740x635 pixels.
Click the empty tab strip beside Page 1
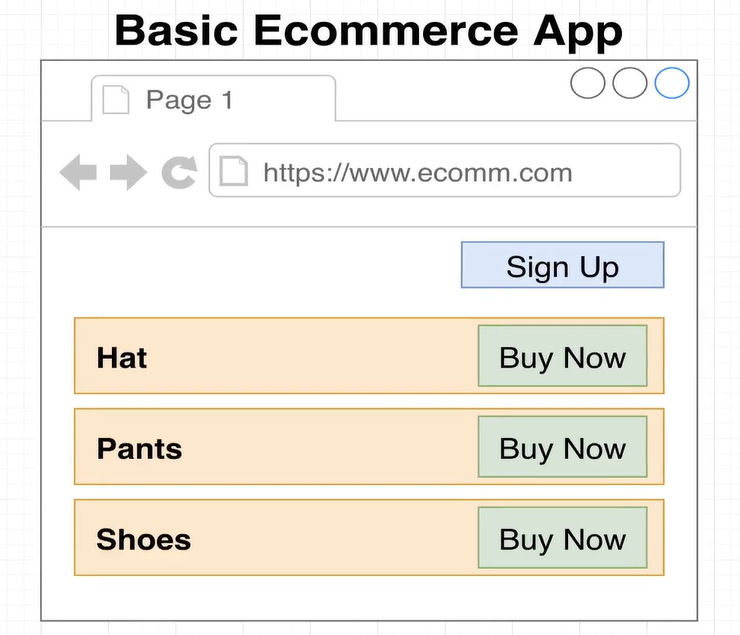[450, 100]
